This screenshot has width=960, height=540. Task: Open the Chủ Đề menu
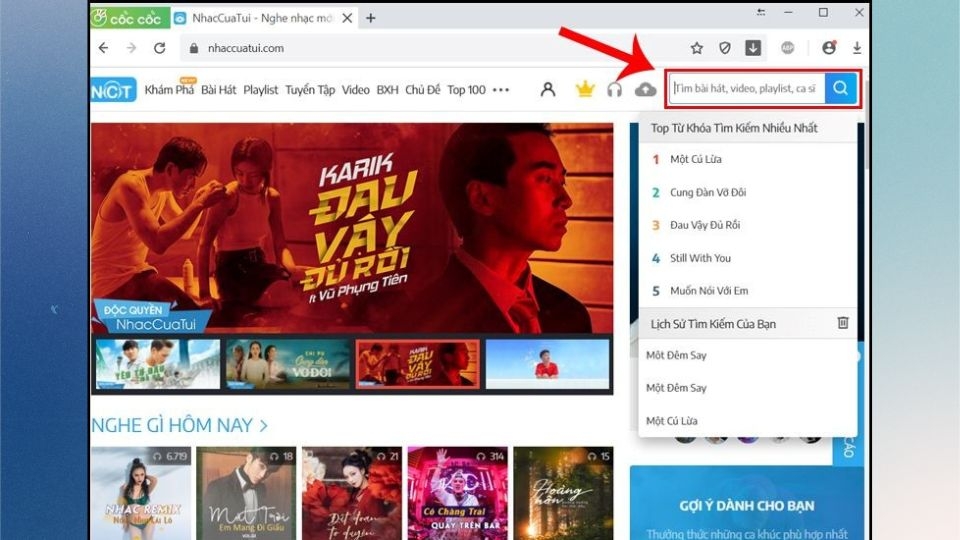[422, 90]
